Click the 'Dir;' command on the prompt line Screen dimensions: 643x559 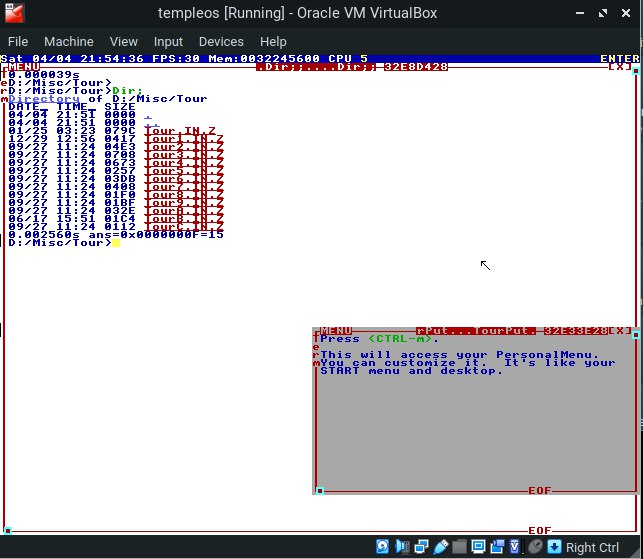click(x=128, y=91)
